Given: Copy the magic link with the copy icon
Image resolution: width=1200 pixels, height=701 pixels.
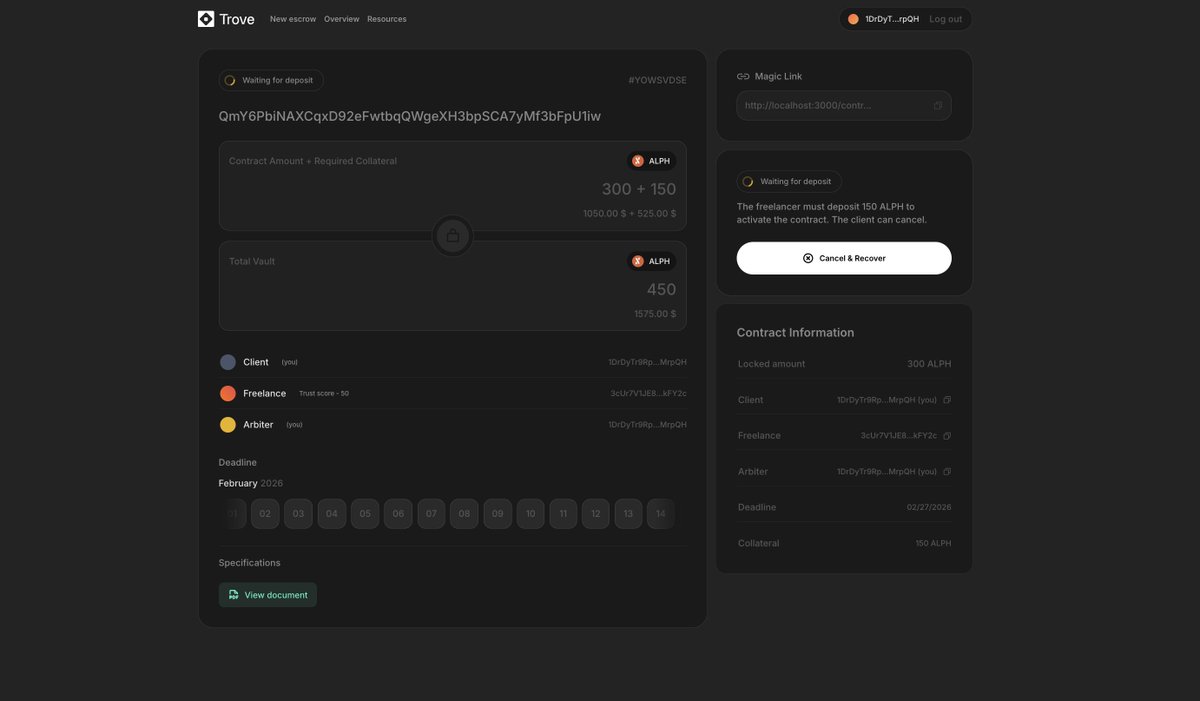Looking at the screenshot, I should click(x=938, y=105).
